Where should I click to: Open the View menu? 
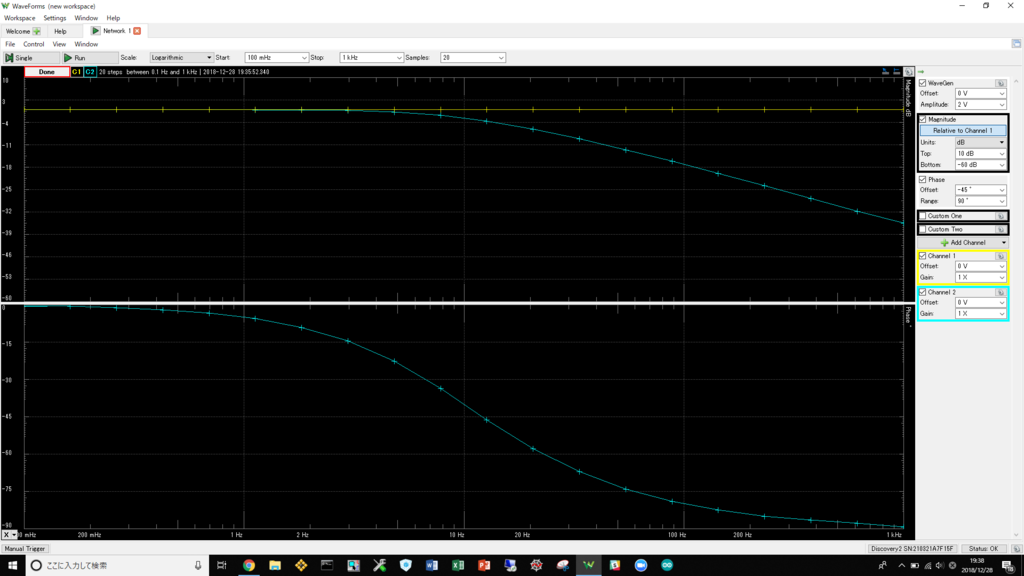click(59, 44)
